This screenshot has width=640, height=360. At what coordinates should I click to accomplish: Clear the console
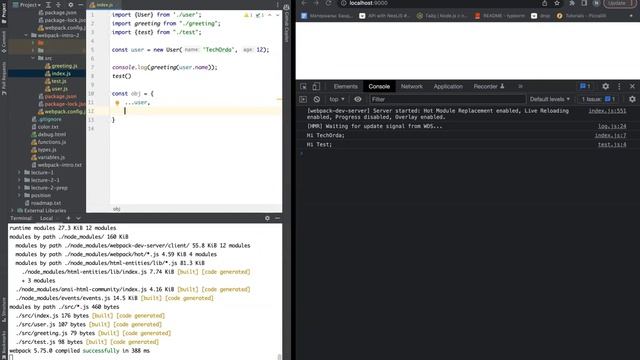click(x=317, y=99)
